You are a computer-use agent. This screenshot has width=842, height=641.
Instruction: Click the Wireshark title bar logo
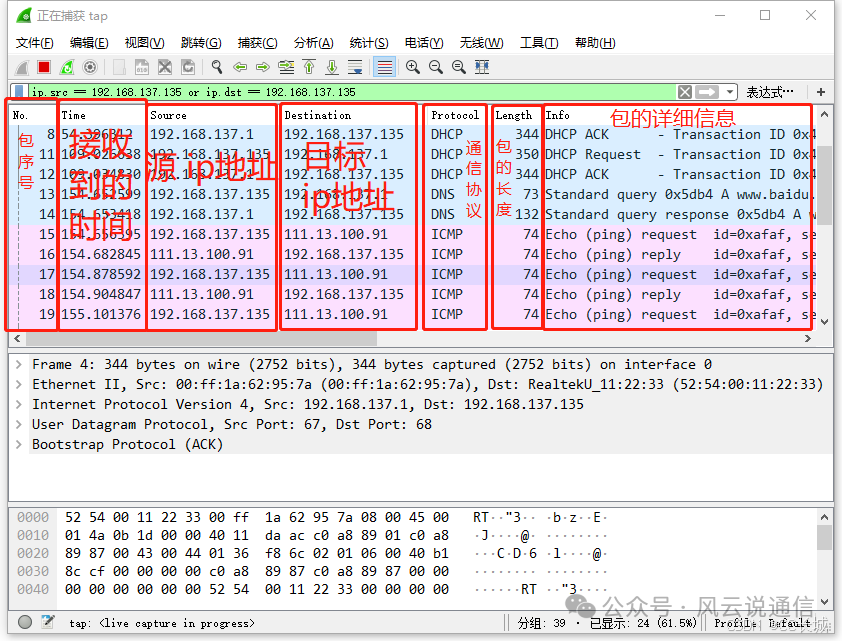point(24,16)
